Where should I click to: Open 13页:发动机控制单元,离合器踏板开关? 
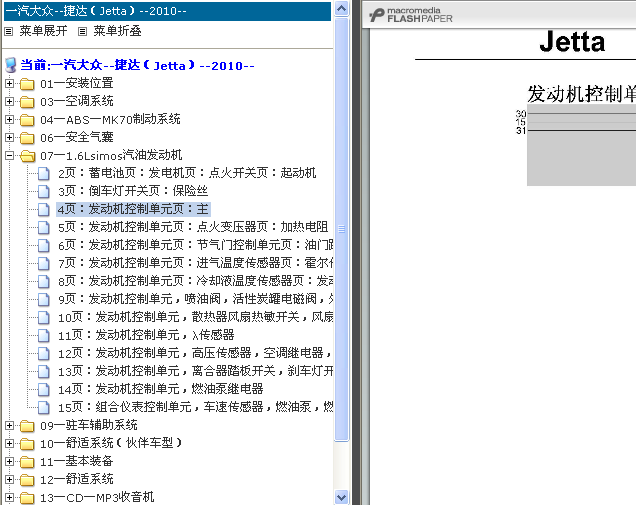click(x=196, y=371)
